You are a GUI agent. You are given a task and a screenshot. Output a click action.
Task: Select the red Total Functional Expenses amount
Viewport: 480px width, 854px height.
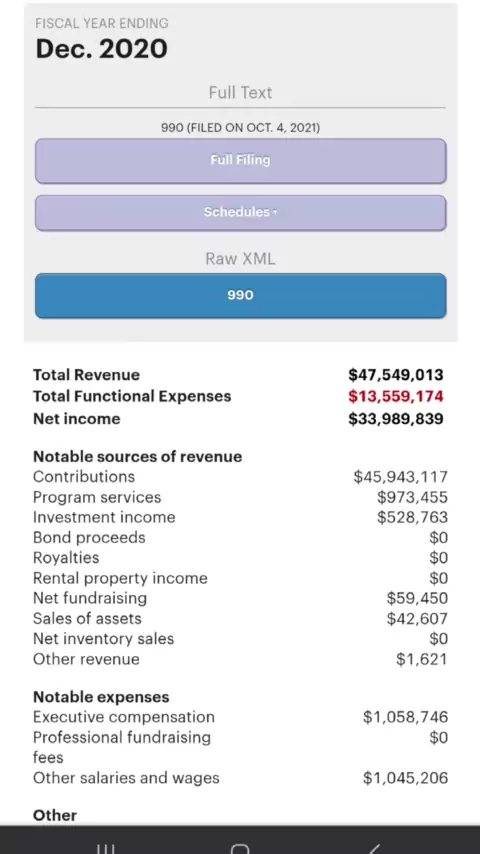coord(396,396)
